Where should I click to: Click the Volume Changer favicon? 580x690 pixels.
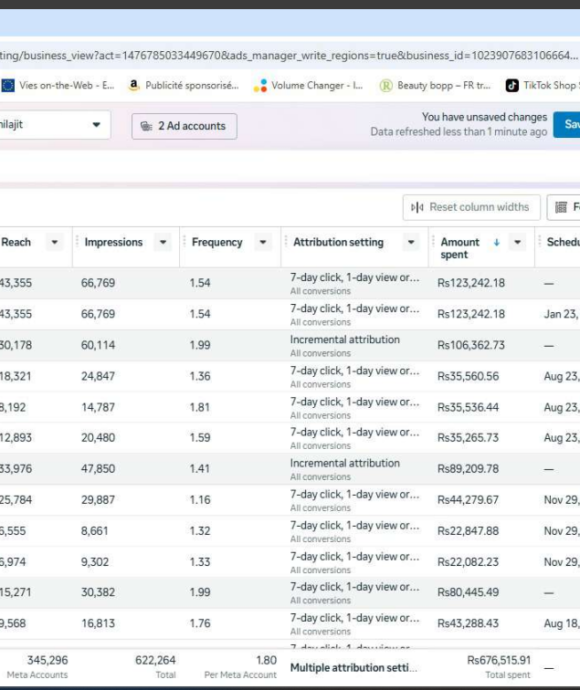(x=260, y=85)
